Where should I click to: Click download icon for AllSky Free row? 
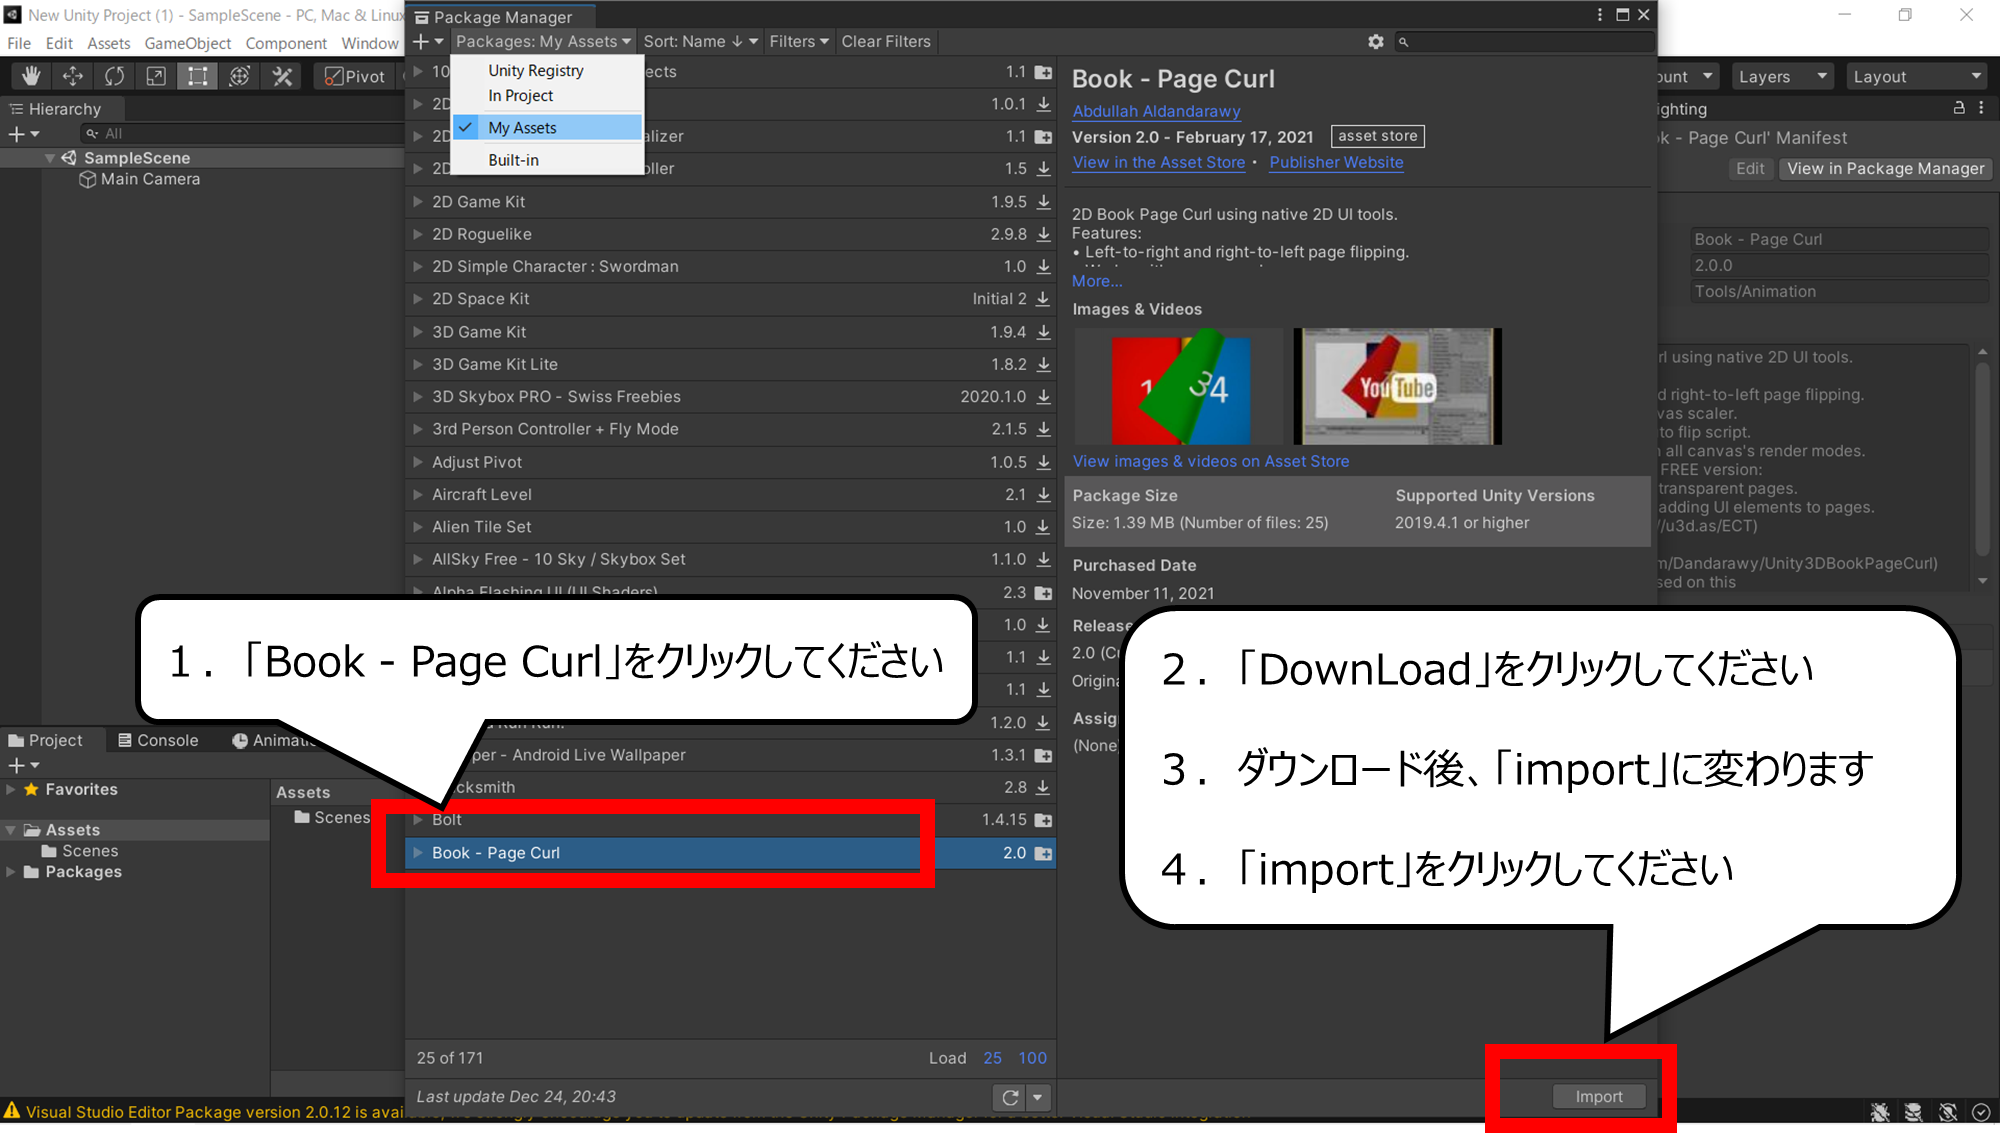1043,559
